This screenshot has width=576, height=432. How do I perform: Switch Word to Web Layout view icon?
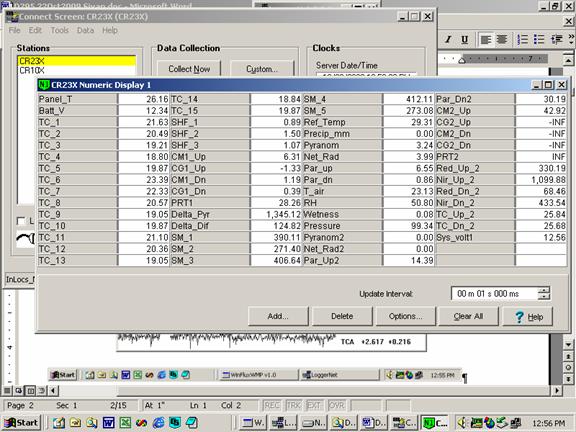coord(19,390)
